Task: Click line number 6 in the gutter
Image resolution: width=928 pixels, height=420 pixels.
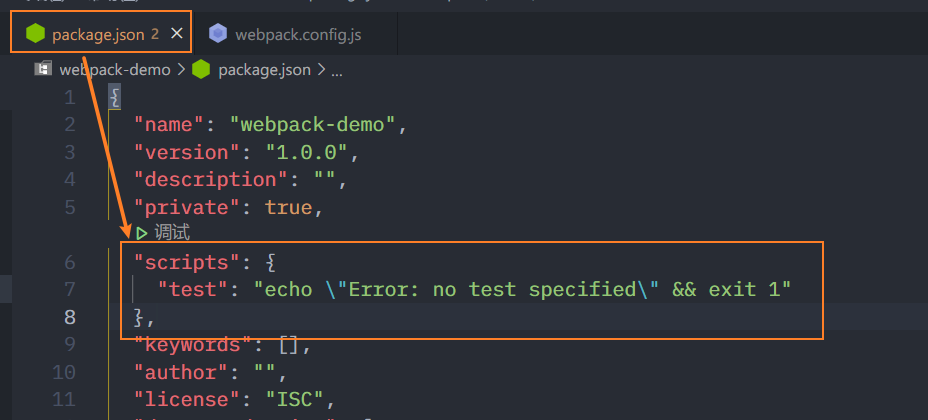Action: (70, 262)
